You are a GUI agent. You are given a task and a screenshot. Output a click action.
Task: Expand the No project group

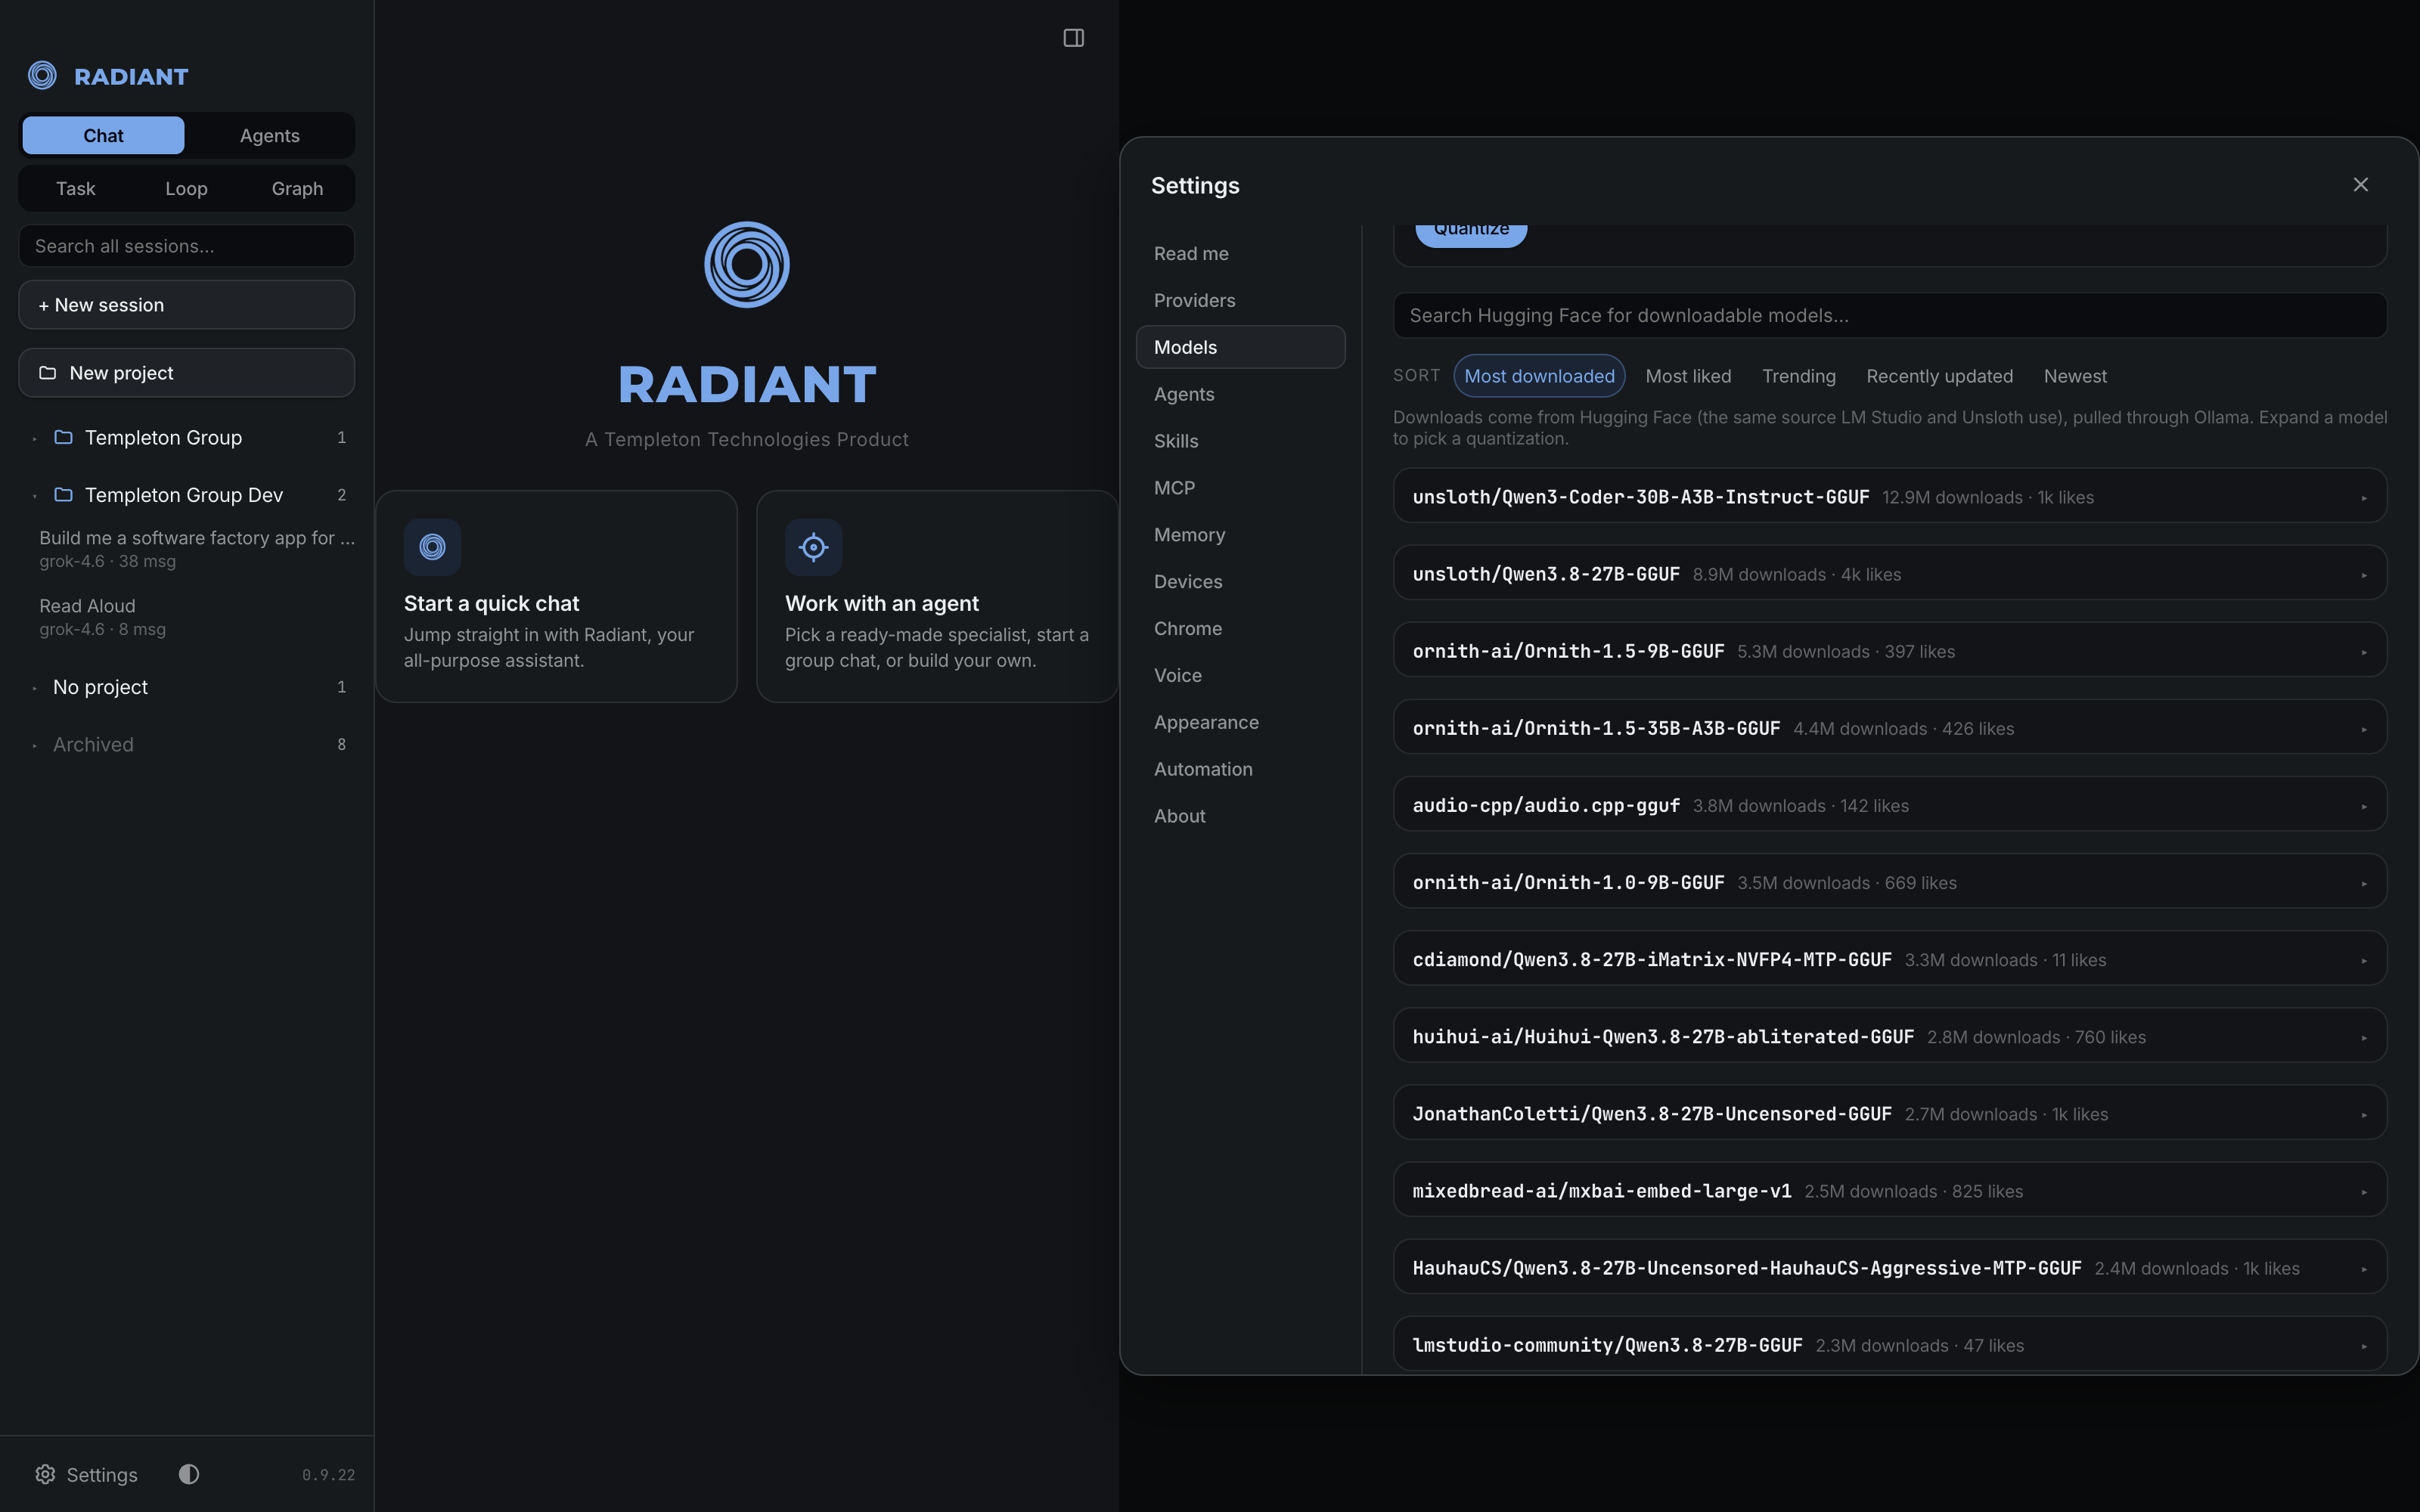187,687
